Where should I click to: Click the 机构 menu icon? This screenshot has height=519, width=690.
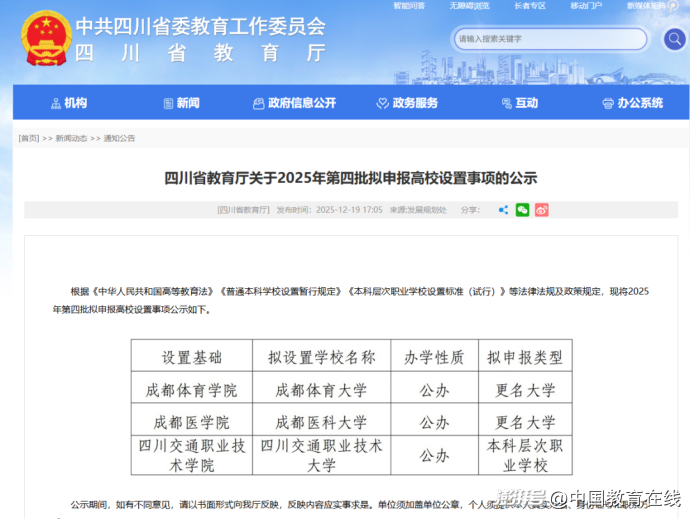tap(56, 103)
